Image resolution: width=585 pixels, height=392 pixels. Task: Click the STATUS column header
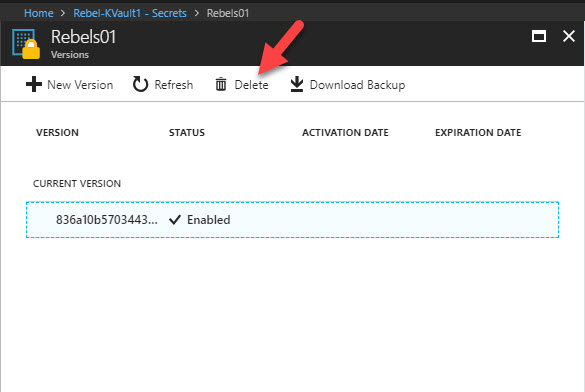coord(187,133)
